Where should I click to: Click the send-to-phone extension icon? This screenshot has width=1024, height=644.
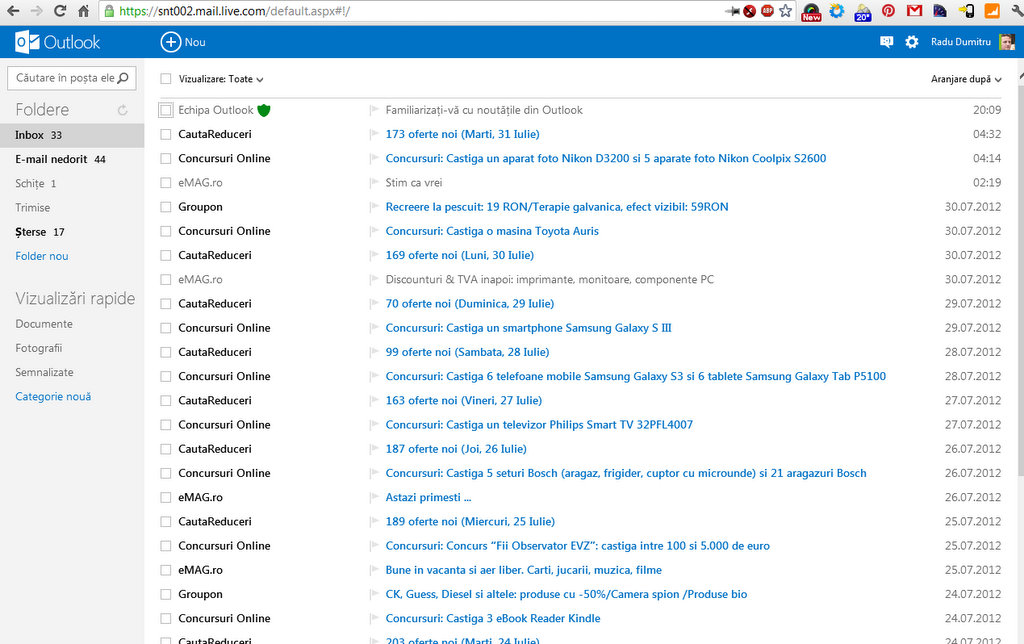(967, 10)
